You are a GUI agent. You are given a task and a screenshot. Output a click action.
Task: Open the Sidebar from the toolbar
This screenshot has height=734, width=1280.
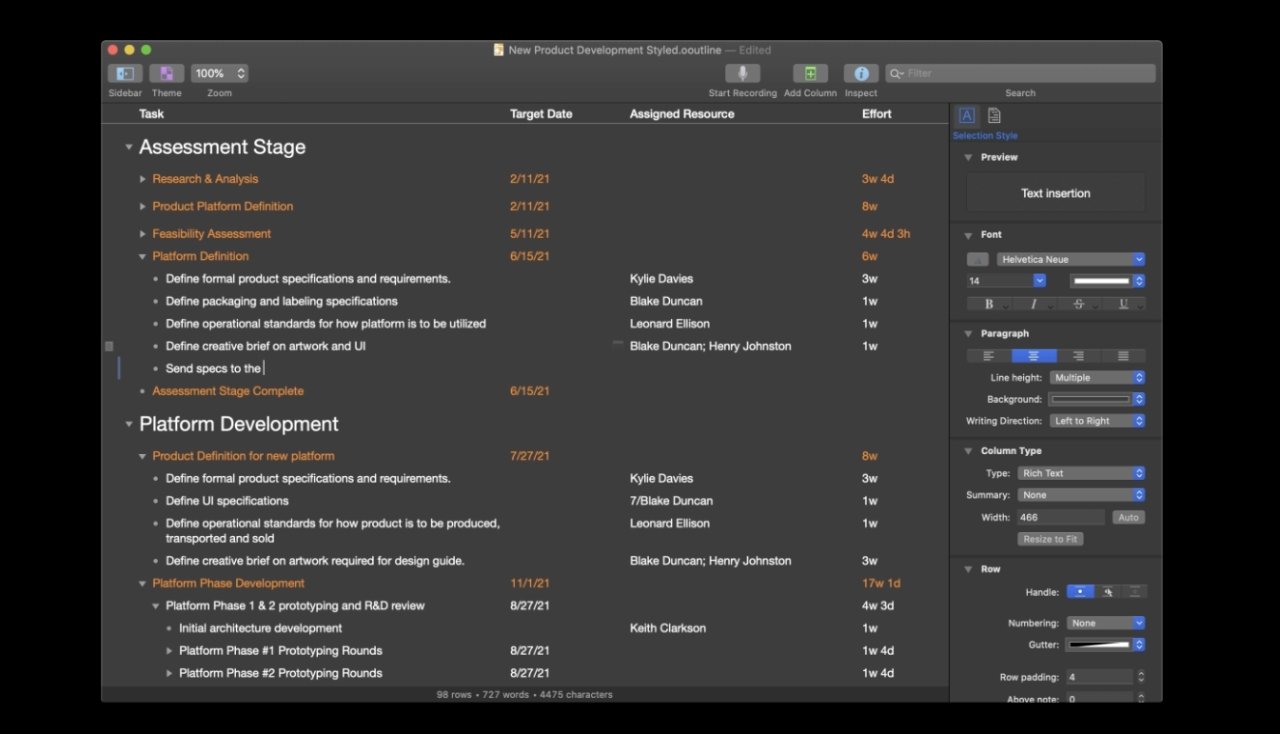point(124,73)
